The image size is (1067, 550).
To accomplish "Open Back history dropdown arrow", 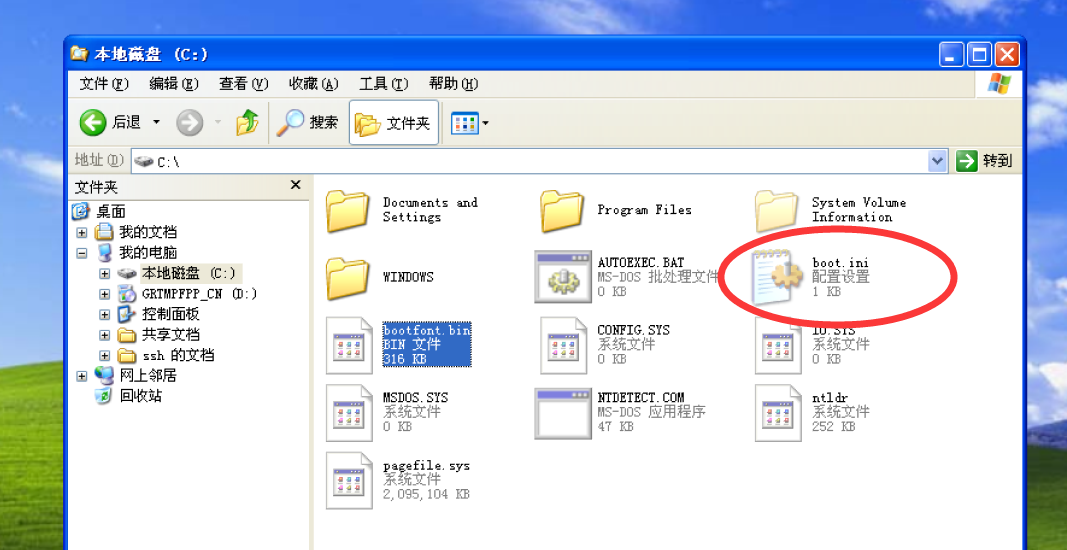I will 157,123.
